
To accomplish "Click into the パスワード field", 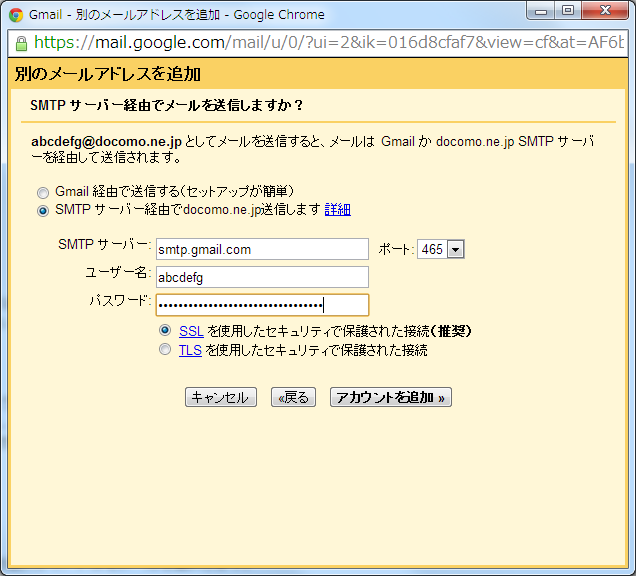I will click(262, 305).
